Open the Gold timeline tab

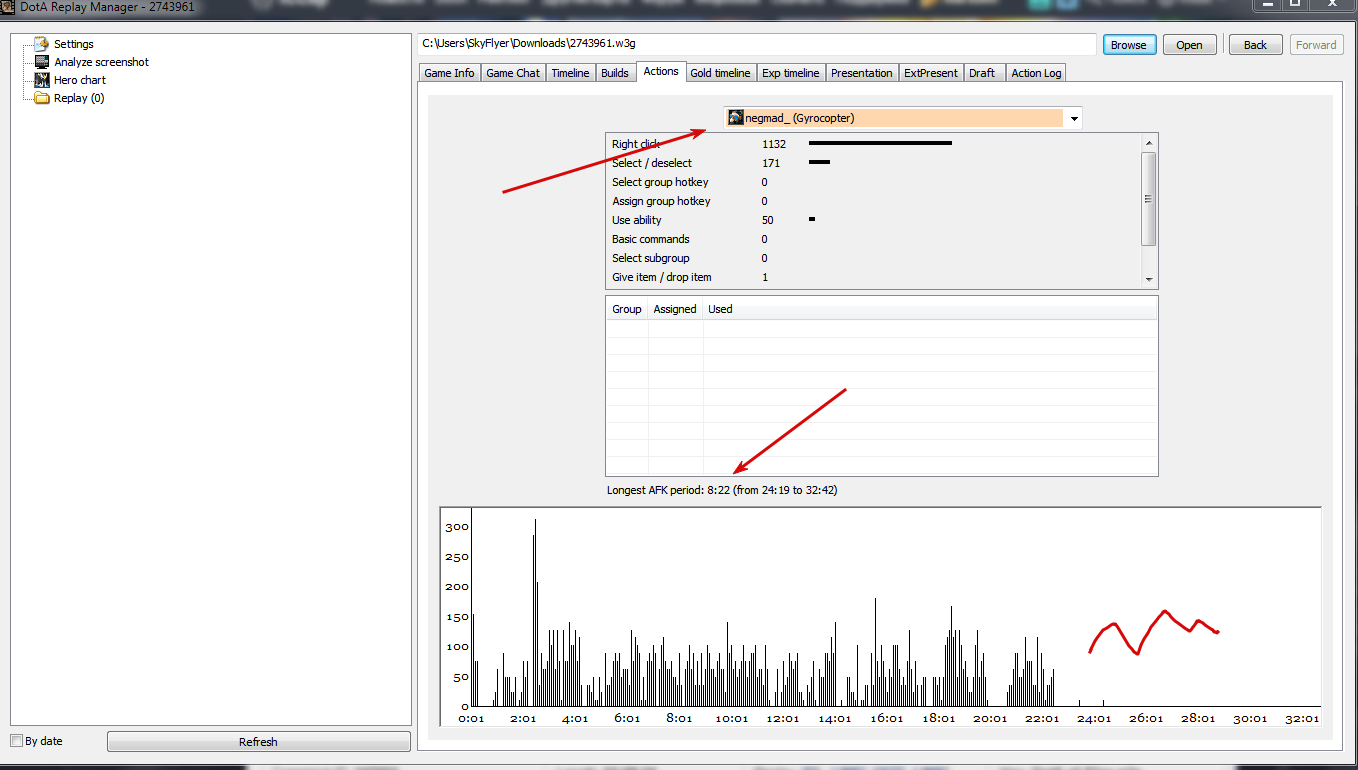coord(720,73)
